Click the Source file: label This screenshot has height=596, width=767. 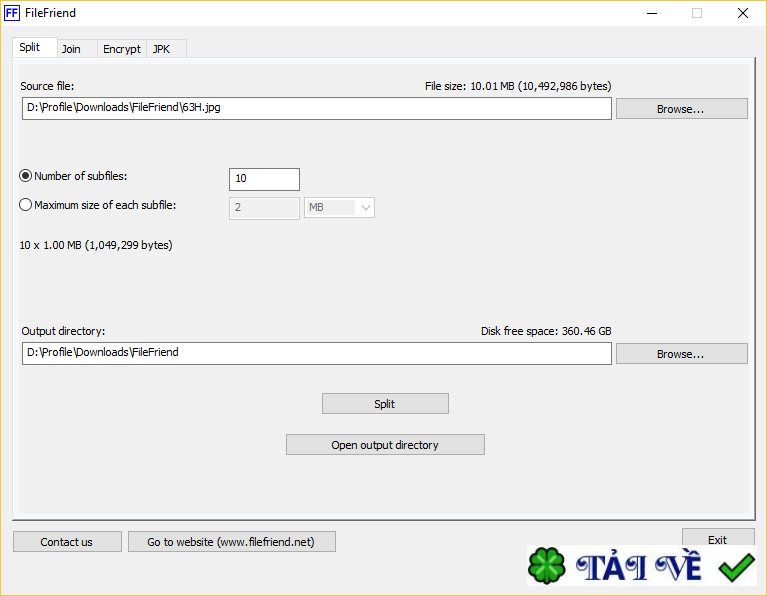[47, 86]
